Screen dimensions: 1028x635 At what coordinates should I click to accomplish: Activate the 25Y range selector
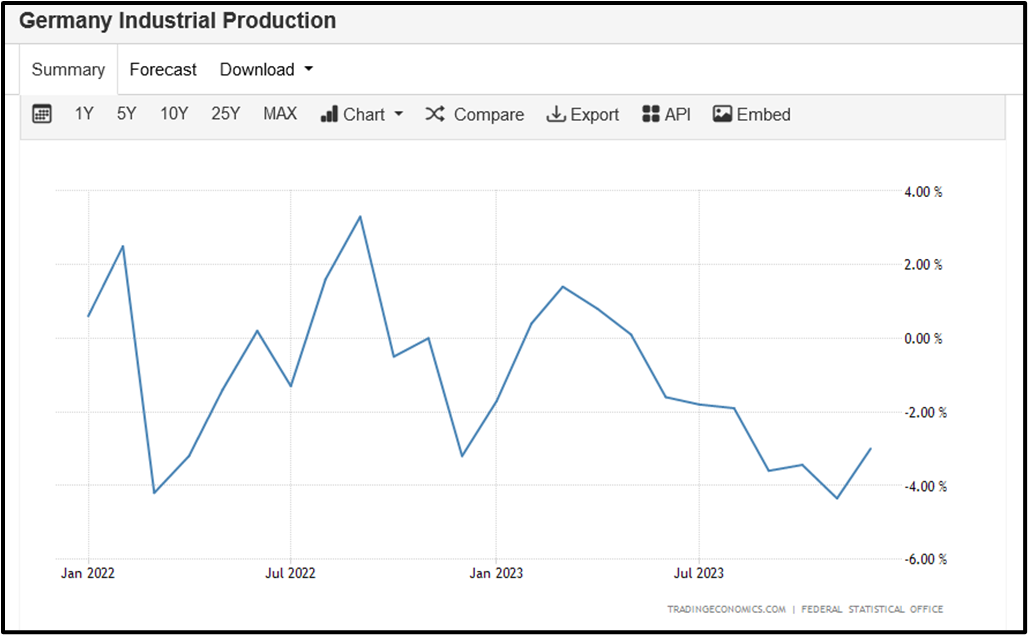(x=225, y=114)
